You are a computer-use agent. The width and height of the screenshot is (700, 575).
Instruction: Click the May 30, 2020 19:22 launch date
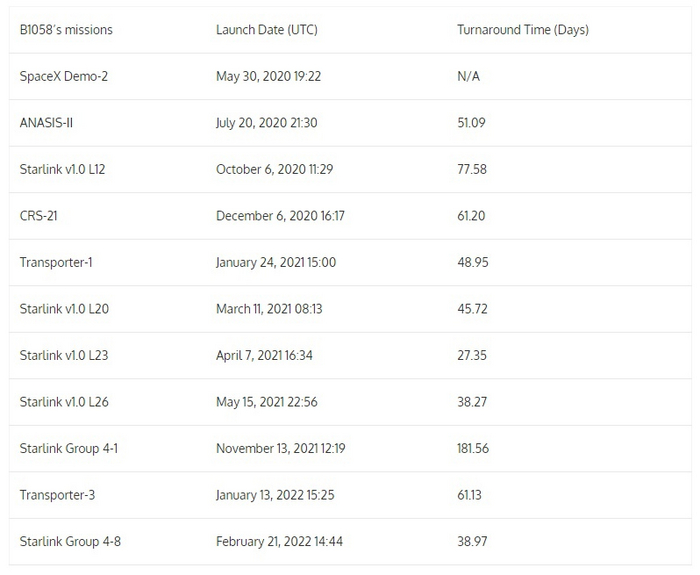266,77
